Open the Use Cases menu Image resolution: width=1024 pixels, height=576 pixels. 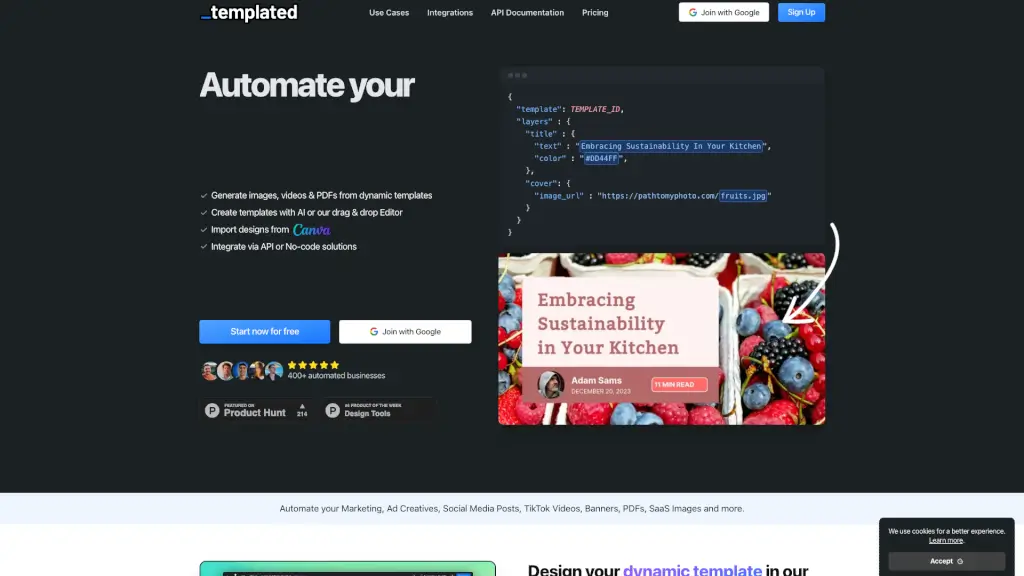click(389, 12)
